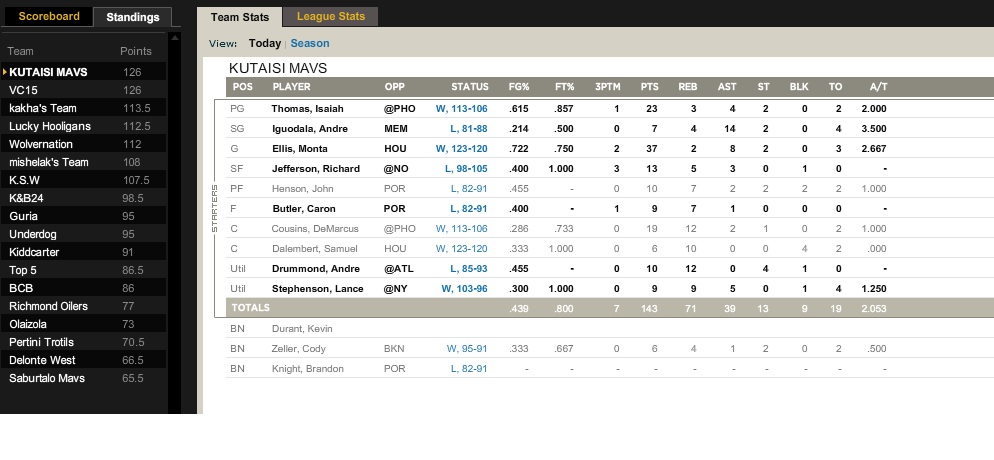Image resolution: width=994 pixels, height=460 pixels.
Task: Click the scroll-up arrow in standings list
Action: point(175,38)
